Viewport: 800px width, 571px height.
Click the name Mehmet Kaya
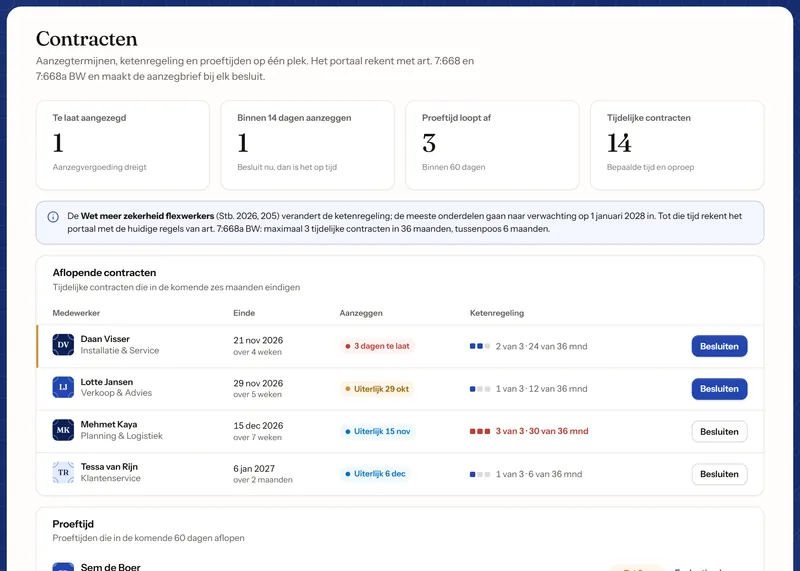coord(109,424)
